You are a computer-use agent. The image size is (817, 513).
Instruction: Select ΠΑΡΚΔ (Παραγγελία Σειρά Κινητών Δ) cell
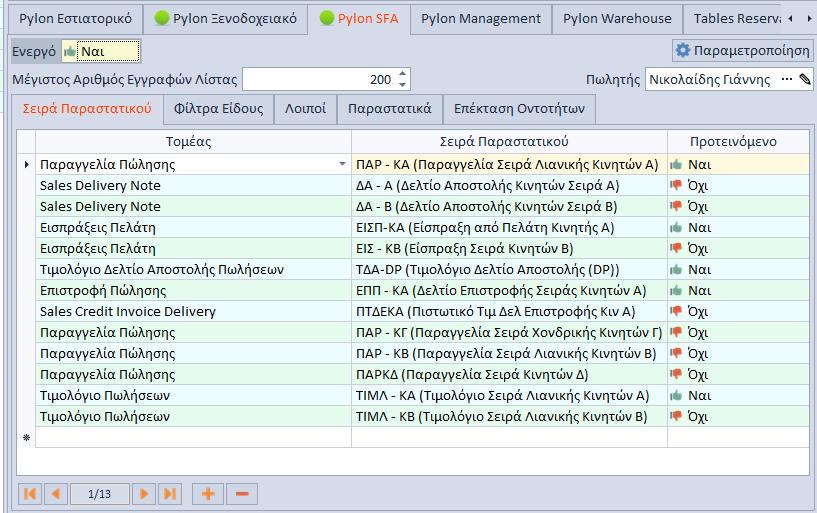[509, 374]
